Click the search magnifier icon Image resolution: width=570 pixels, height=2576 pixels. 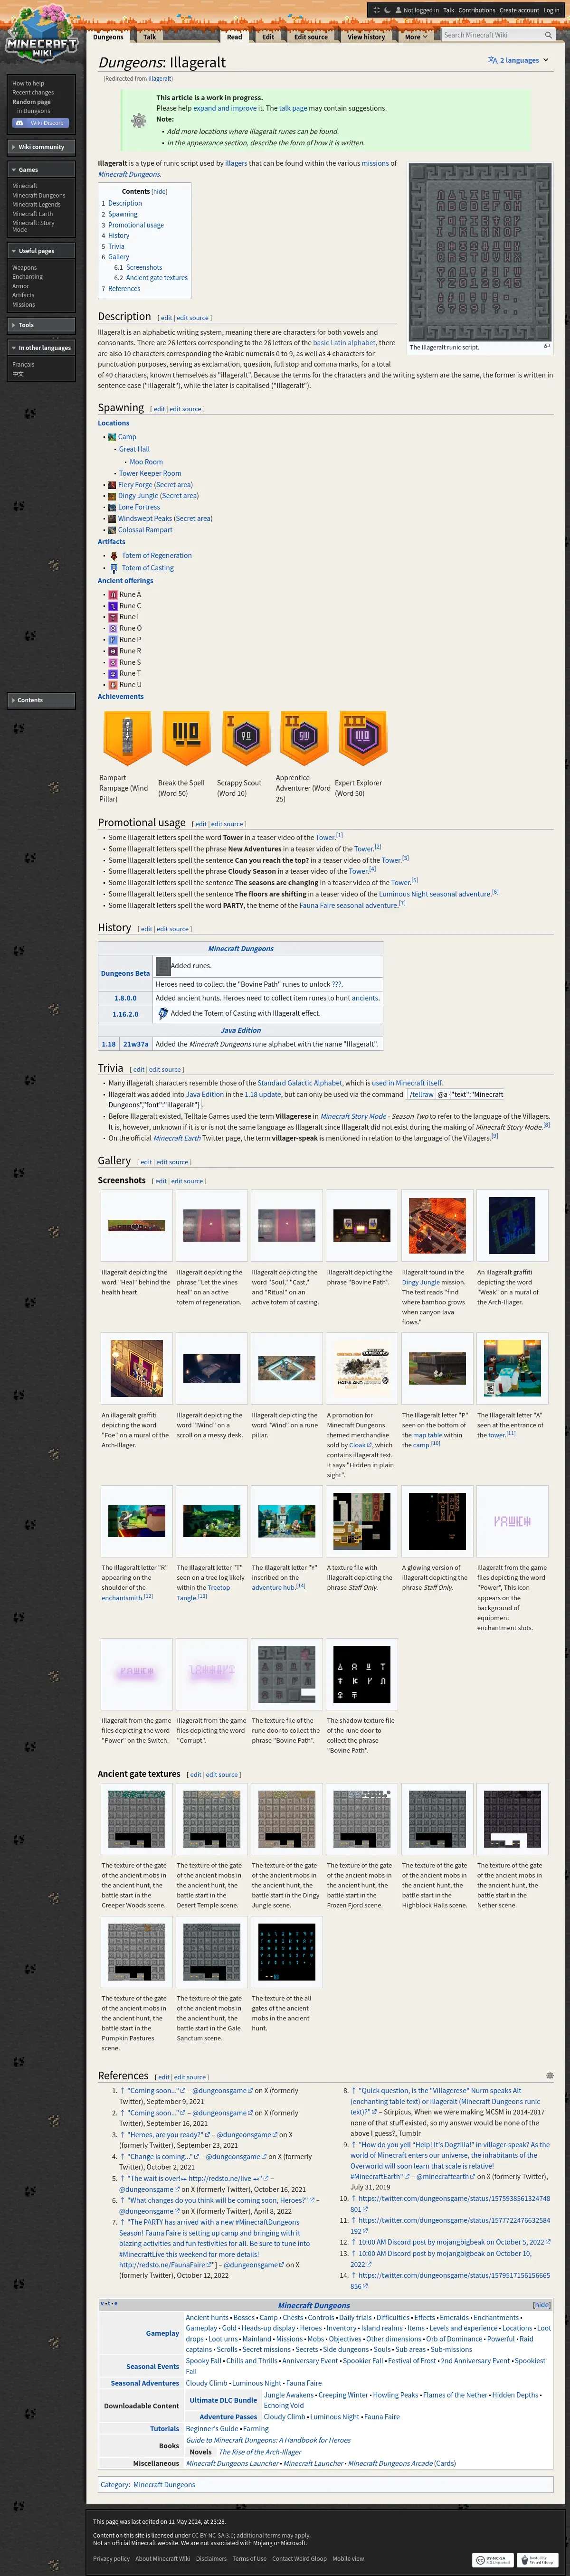tap(548, 35)
